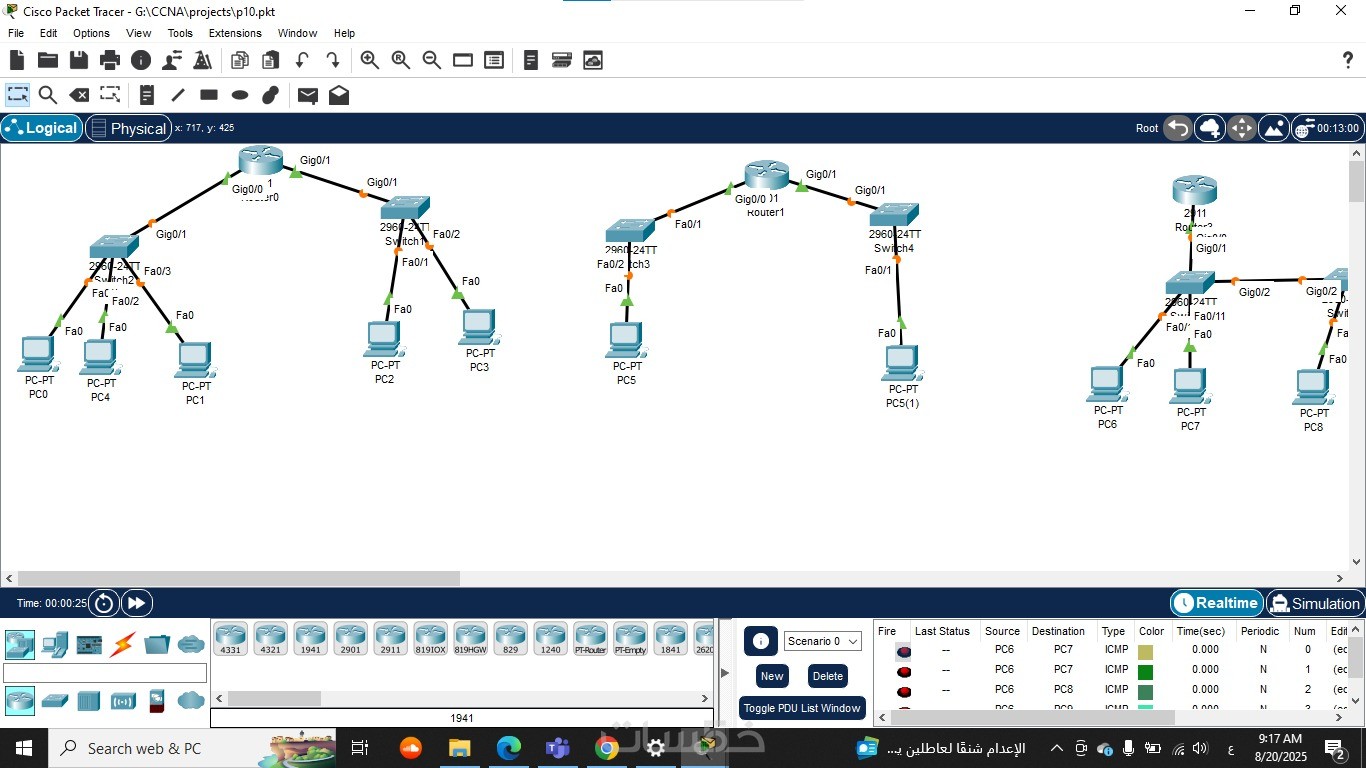Create a new network file

17,60
